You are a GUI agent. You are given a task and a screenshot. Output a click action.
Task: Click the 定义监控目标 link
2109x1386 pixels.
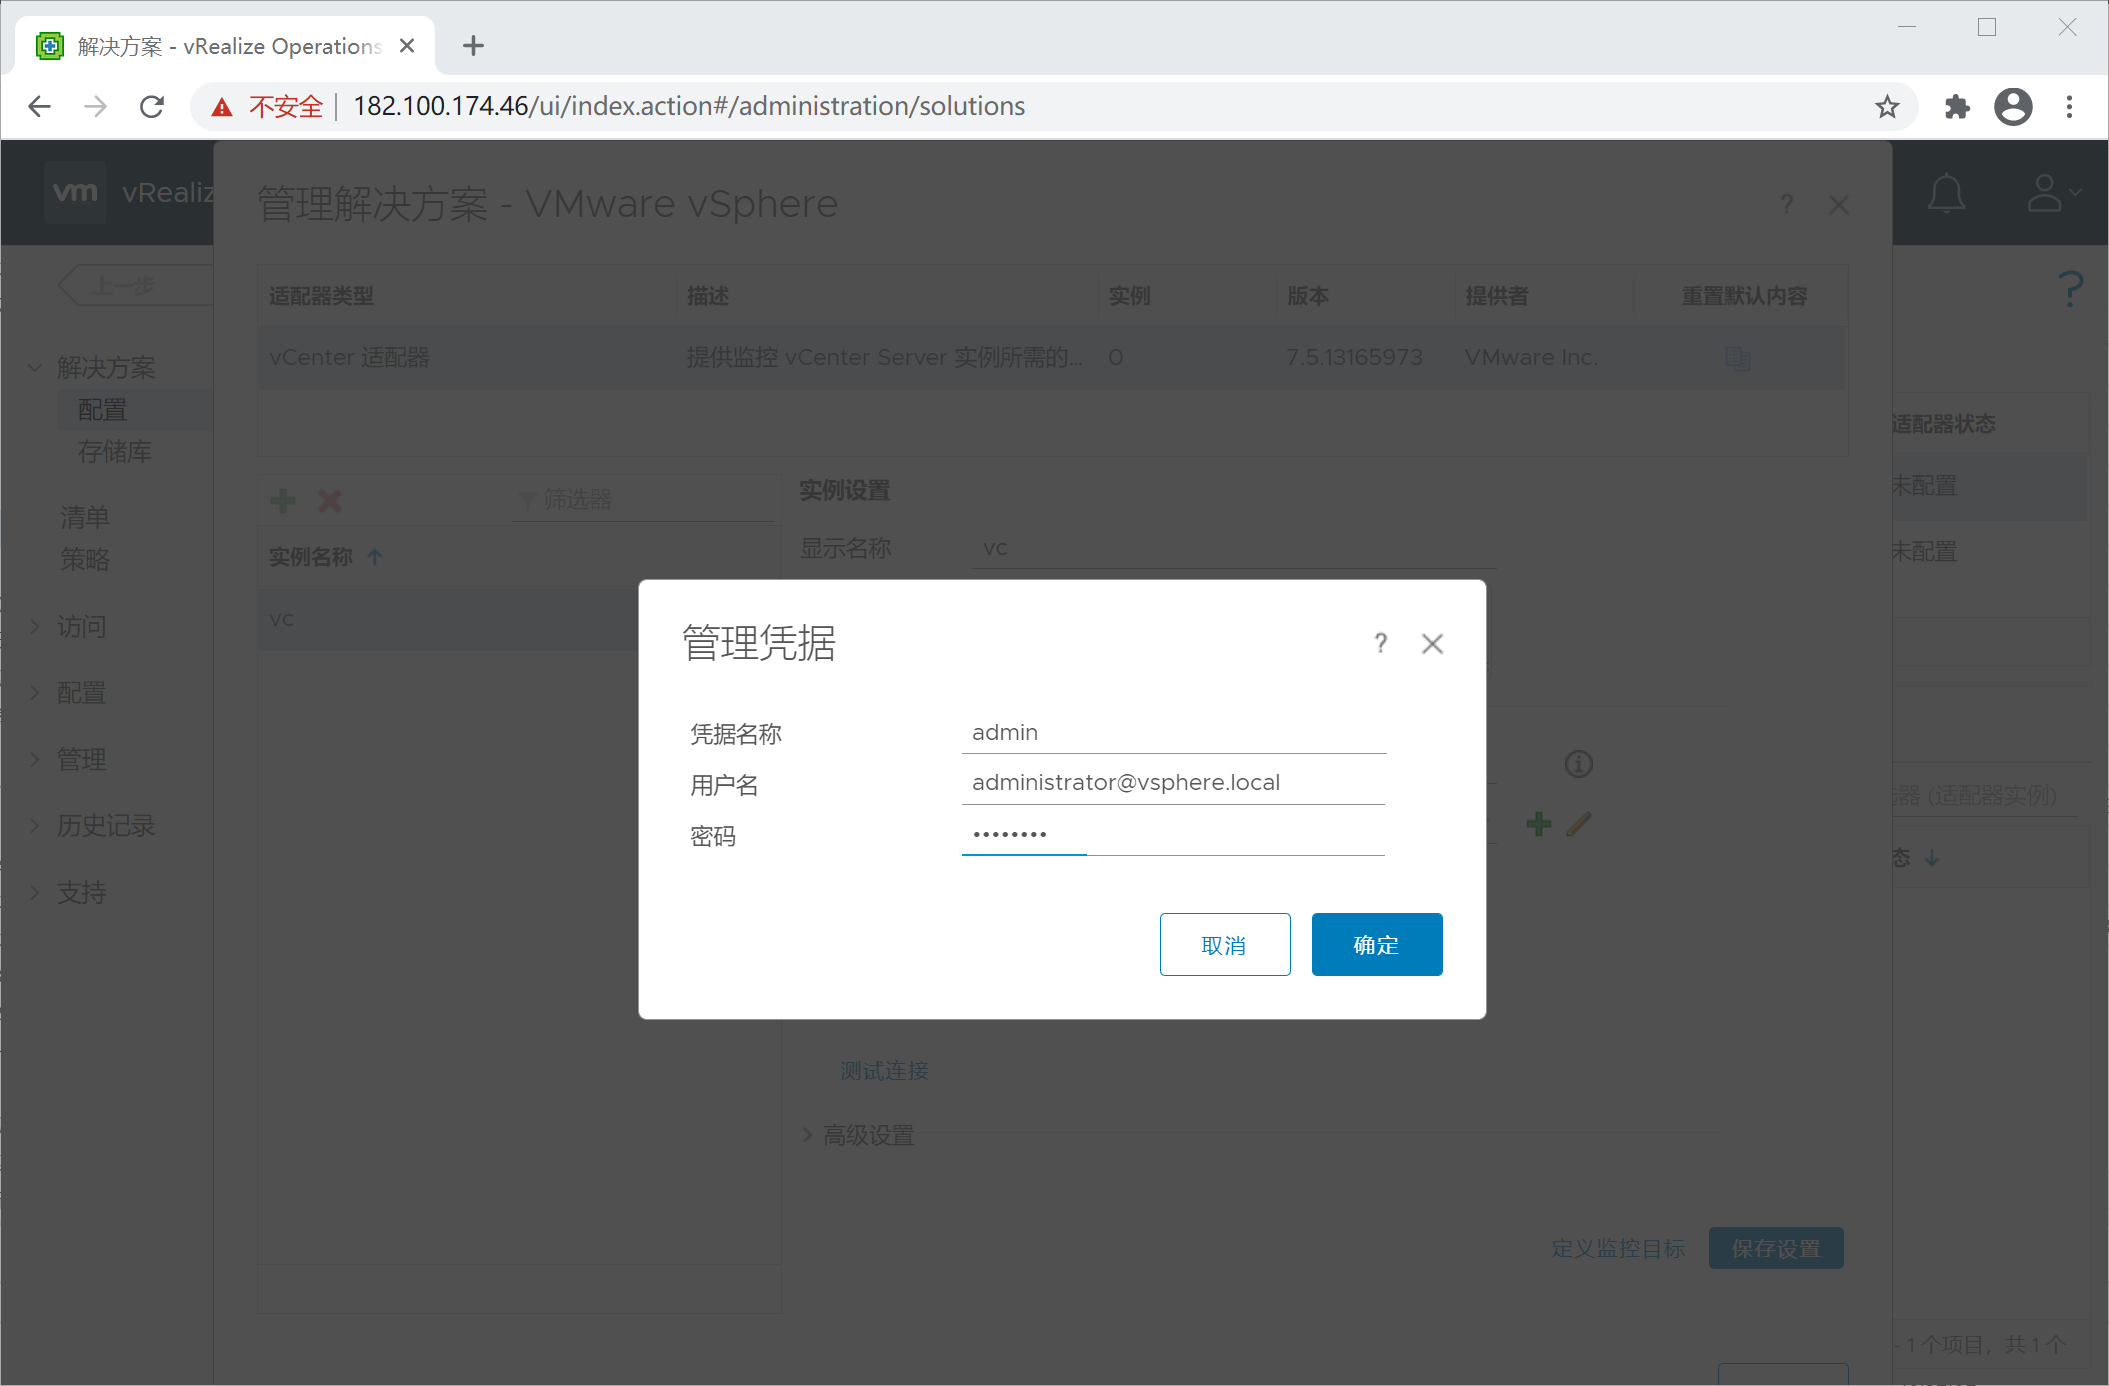[1618, 1248]
